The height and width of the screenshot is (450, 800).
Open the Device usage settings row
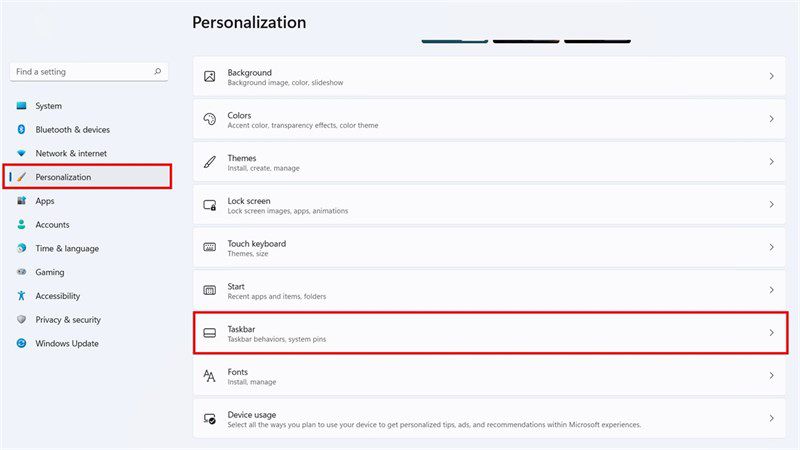click(489, 418)
